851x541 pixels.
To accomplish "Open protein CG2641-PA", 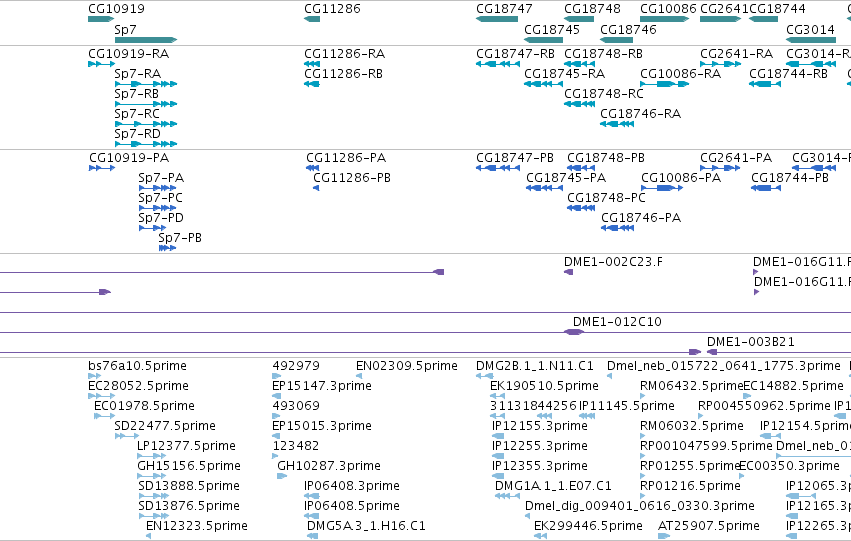I will (736, 158).
